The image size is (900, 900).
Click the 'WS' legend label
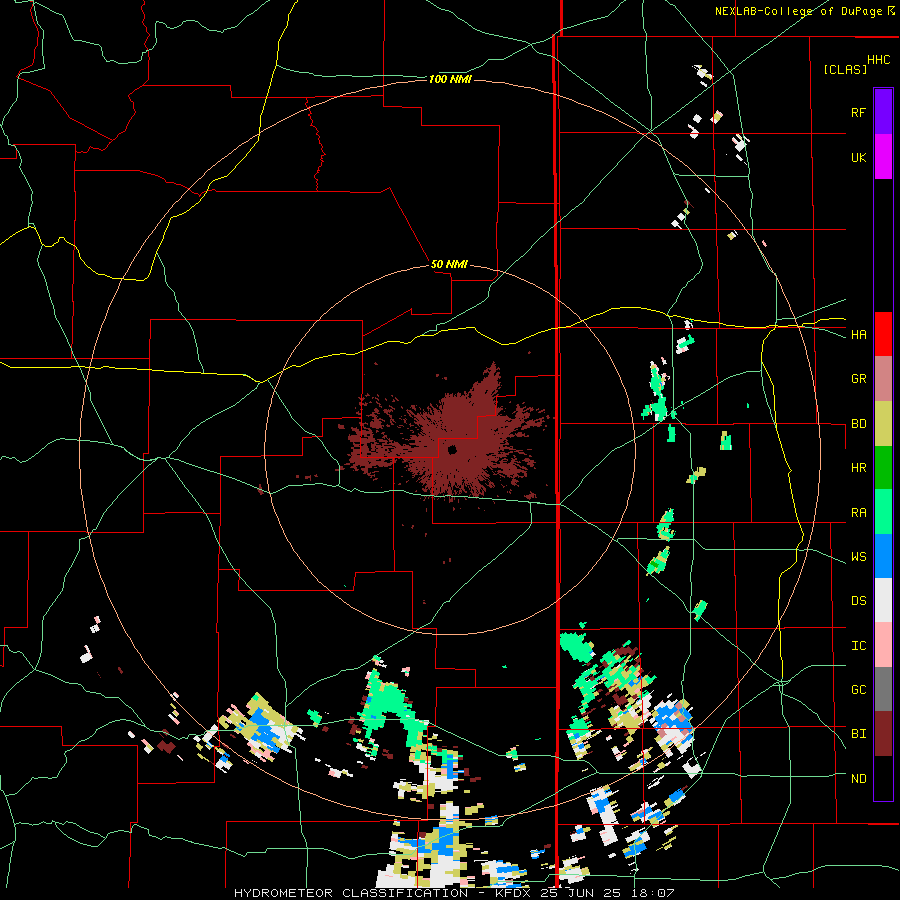click(858, 557)
